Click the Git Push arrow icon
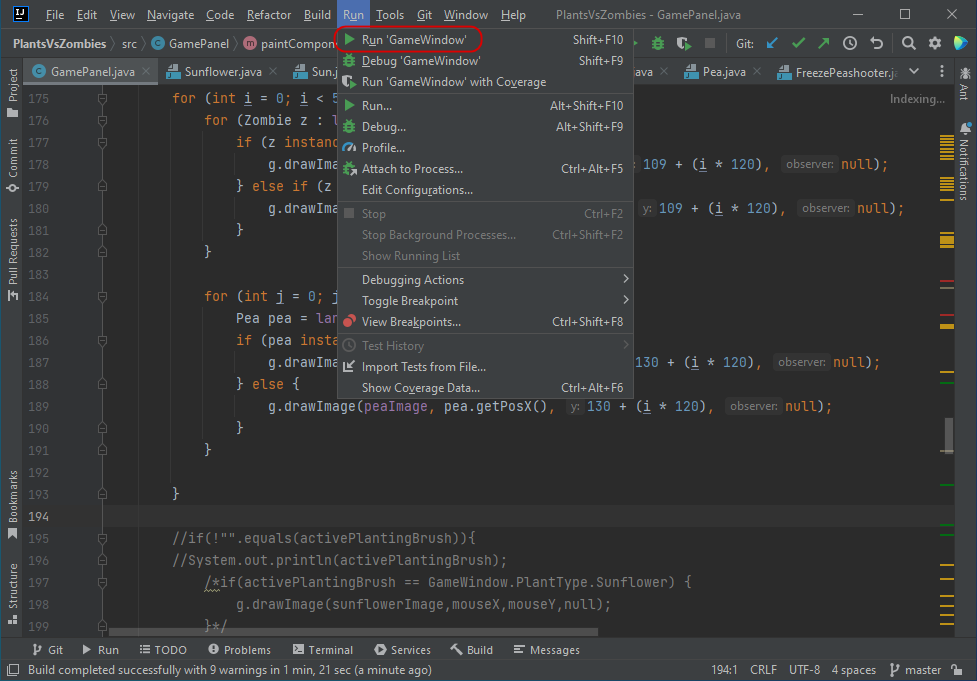The width and height of the screenshot is (977, 681). (824, 44)
